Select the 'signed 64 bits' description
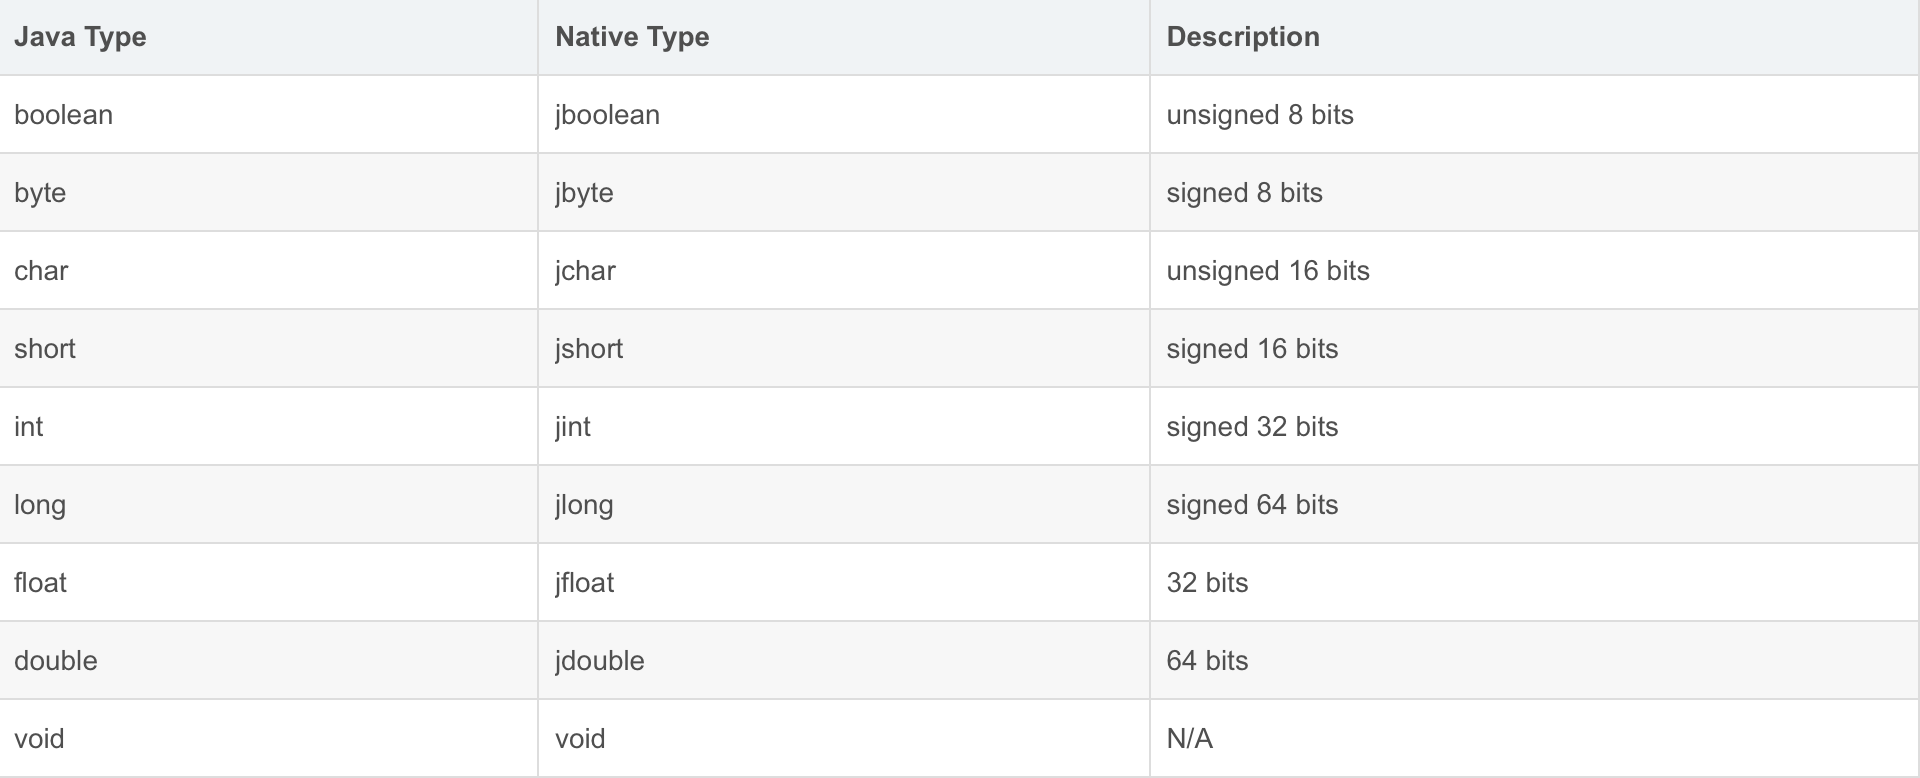 [x=1252, y=505]
